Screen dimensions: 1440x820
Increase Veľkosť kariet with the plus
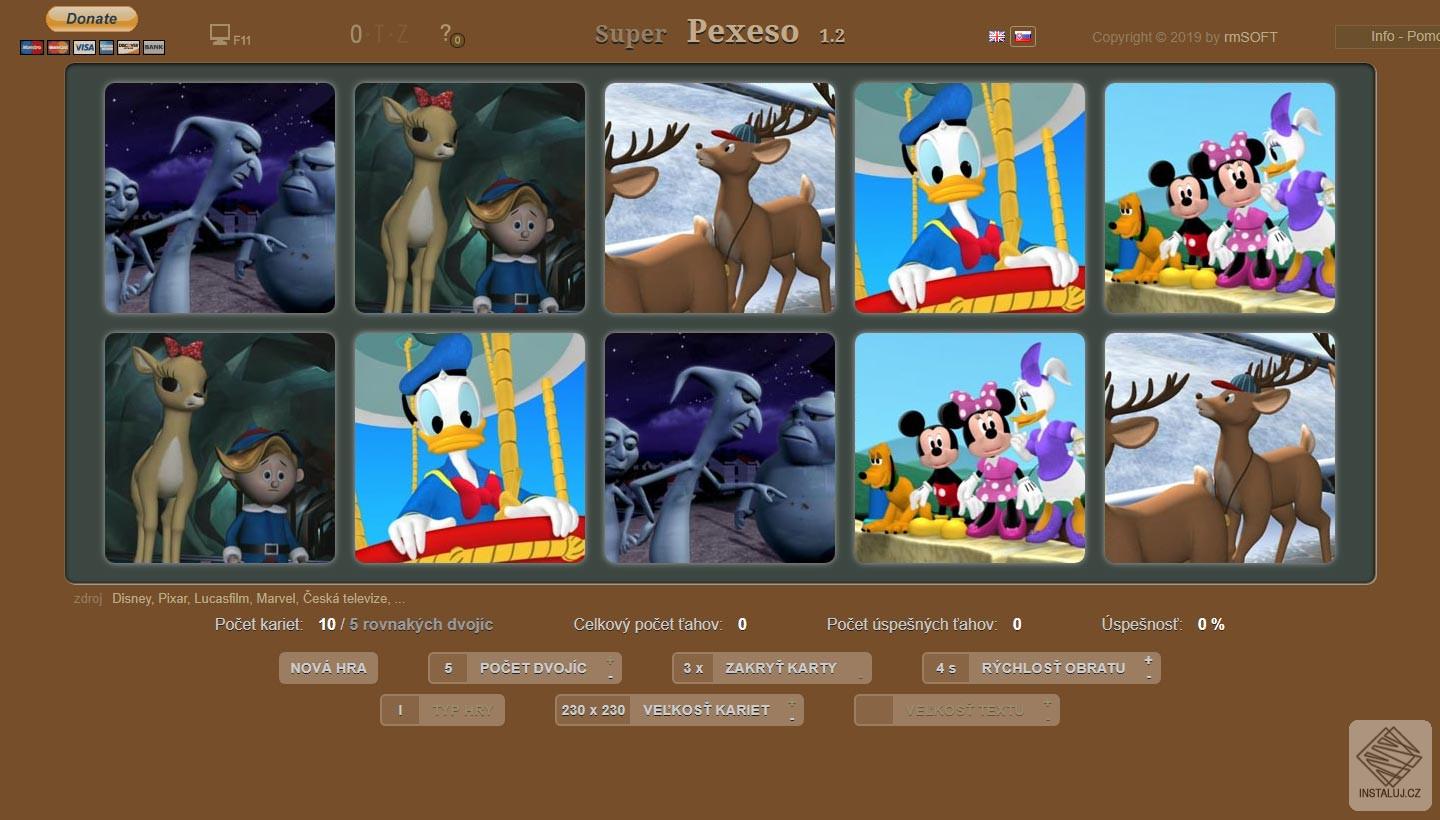click(x=792, y=703)
